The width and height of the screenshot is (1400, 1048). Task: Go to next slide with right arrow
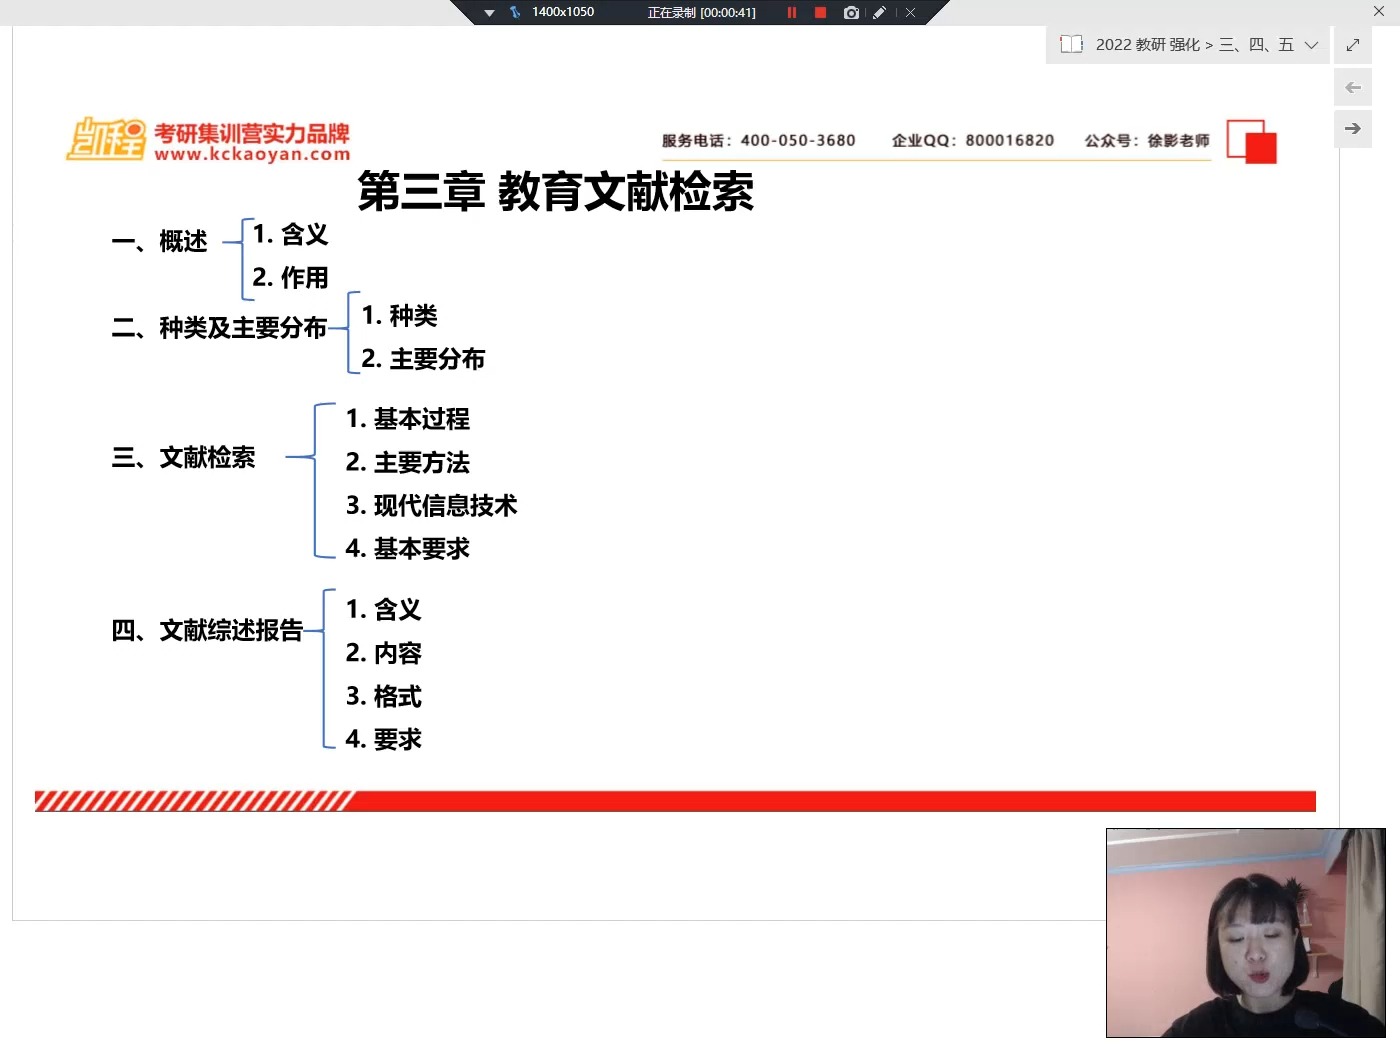(x=1353, y=129)
